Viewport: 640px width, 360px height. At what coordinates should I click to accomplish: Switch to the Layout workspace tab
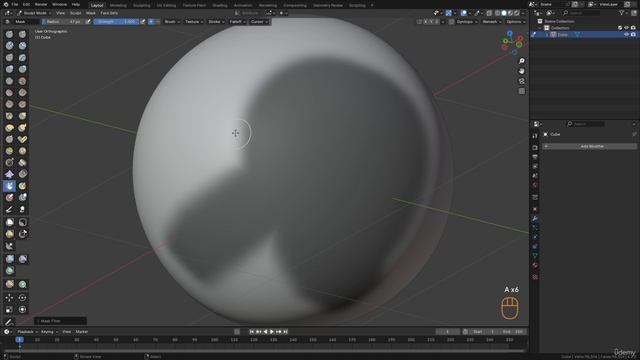97,5
